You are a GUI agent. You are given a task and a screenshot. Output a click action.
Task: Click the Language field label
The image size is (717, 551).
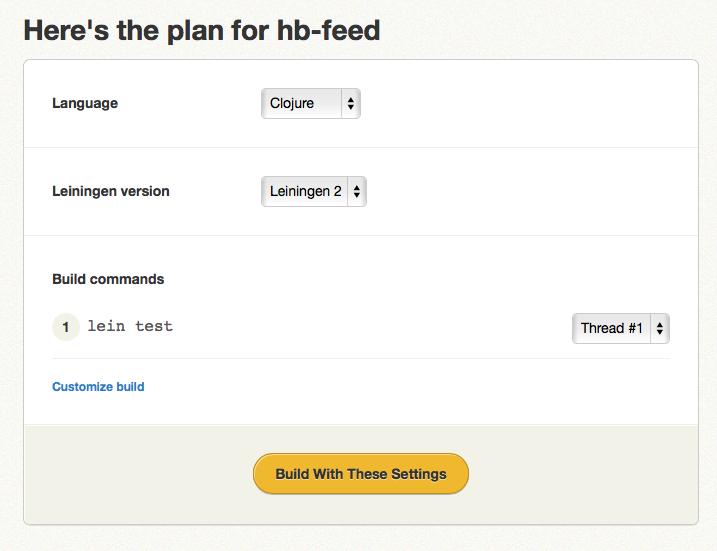pyautogui.click(x=85, y=103)
